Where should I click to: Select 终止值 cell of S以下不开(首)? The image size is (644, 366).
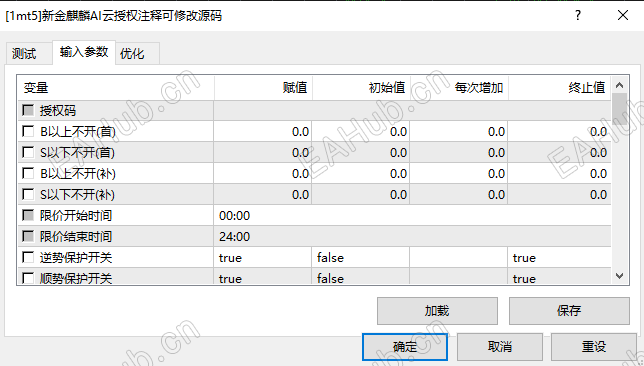pos(559,152)
